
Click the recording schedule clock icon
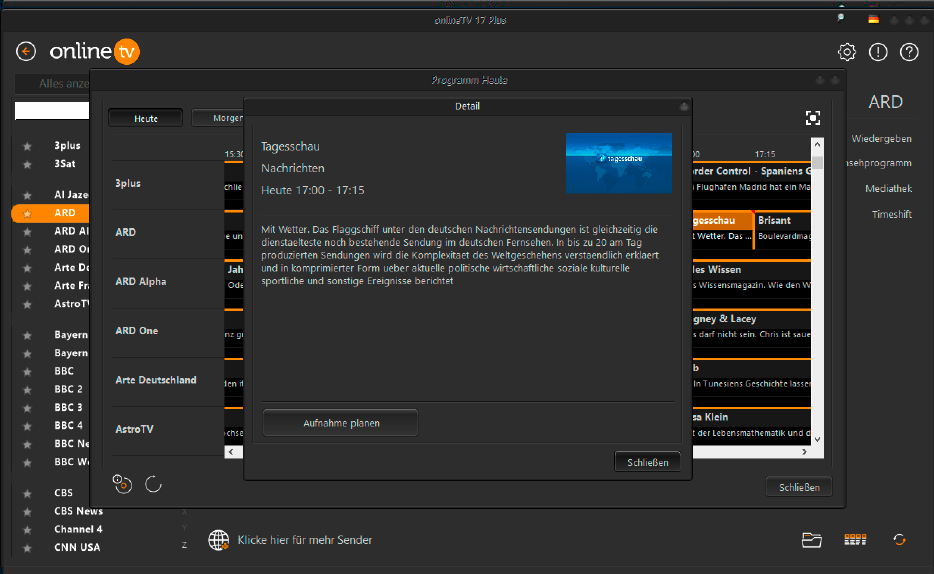click(x=123, y=484)
